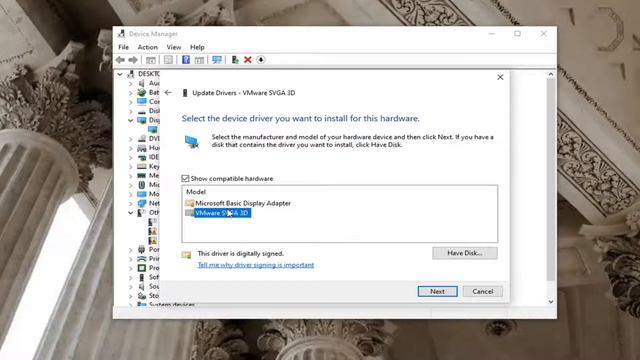Select the Storage controllers icon in tree
Image resolution: width=640 pixels, height=360 pixels.
[x=142, y=296]
